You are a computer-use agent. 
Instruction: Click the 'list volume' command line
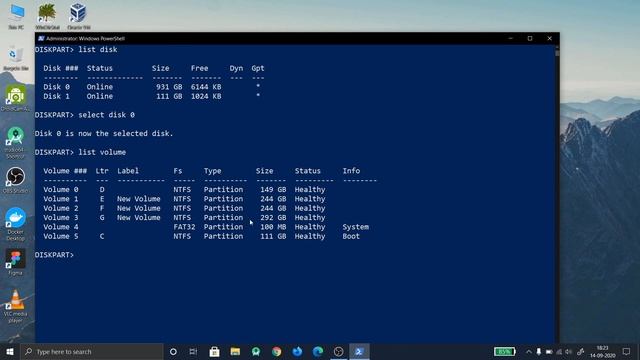[80, 152]
